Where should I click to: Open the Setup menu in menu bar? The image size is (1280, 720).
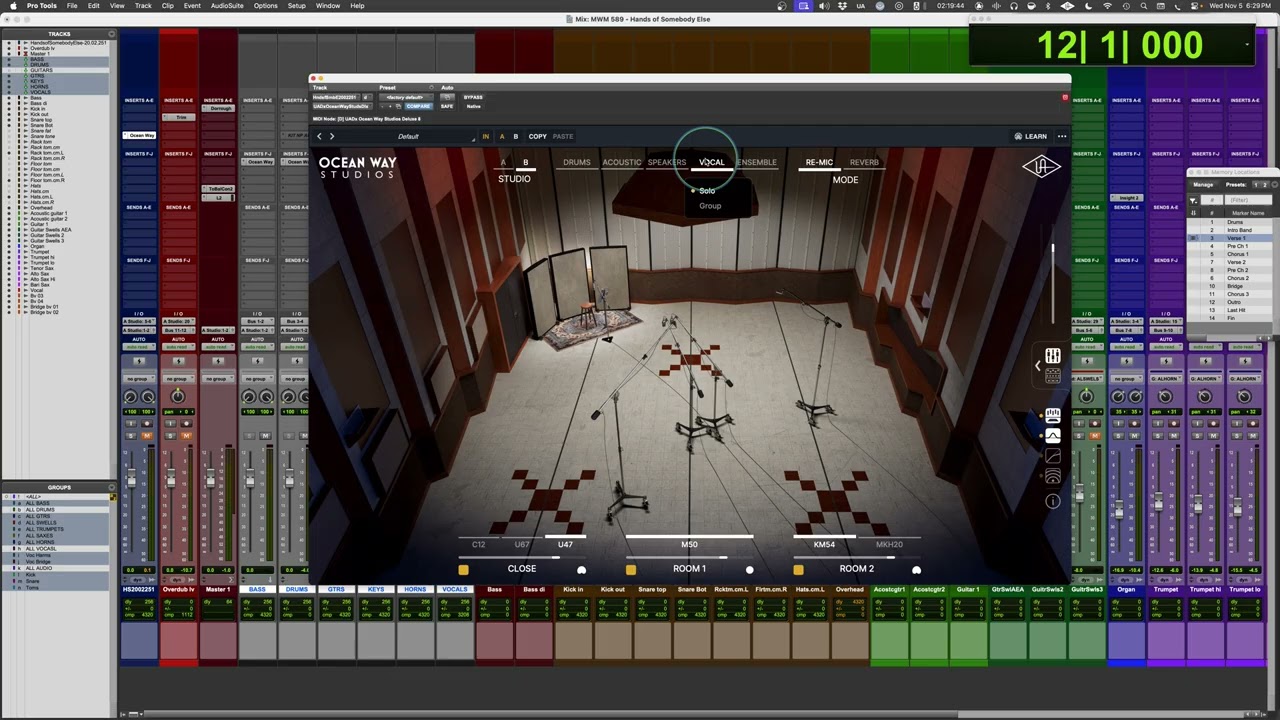click(x=297, y=6)
